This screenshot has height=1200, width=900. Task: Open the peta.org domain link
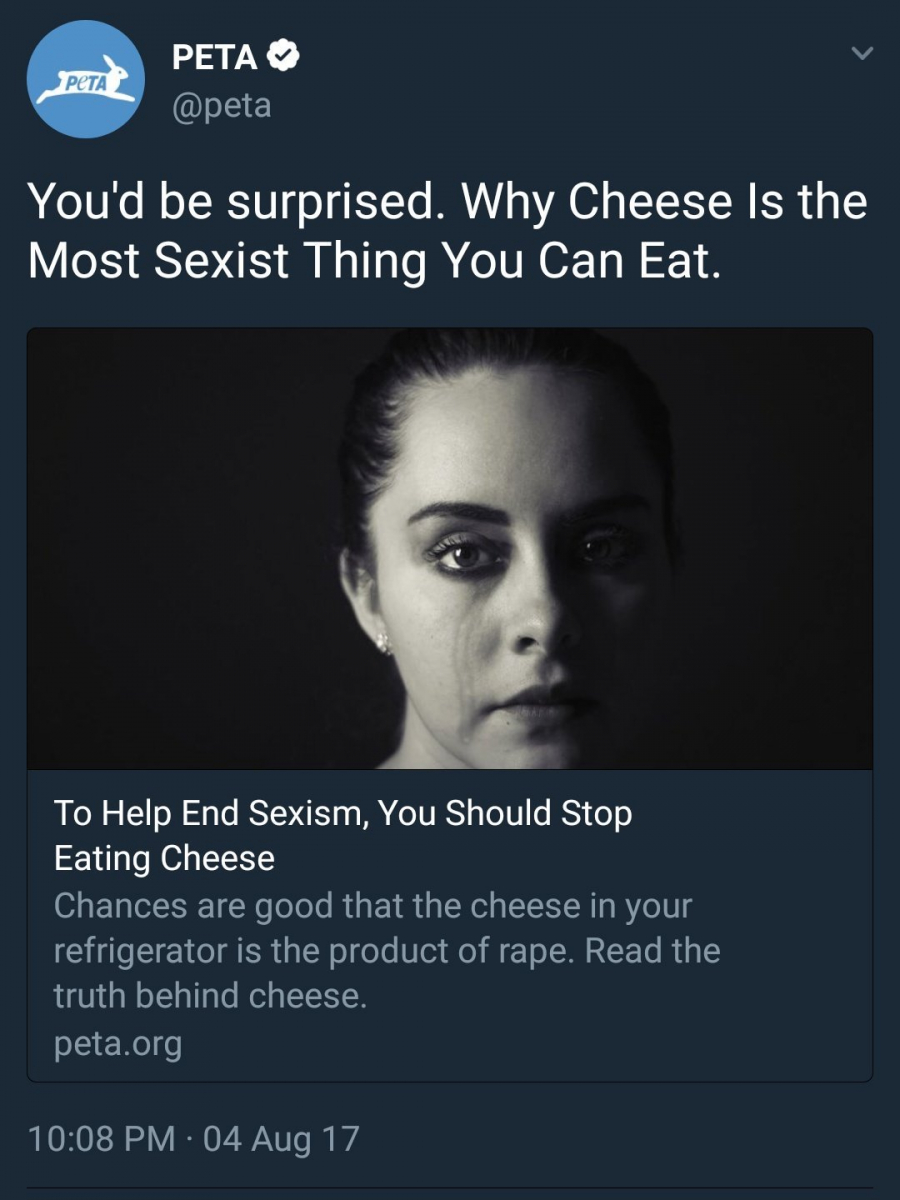(x=117, y=1044)
